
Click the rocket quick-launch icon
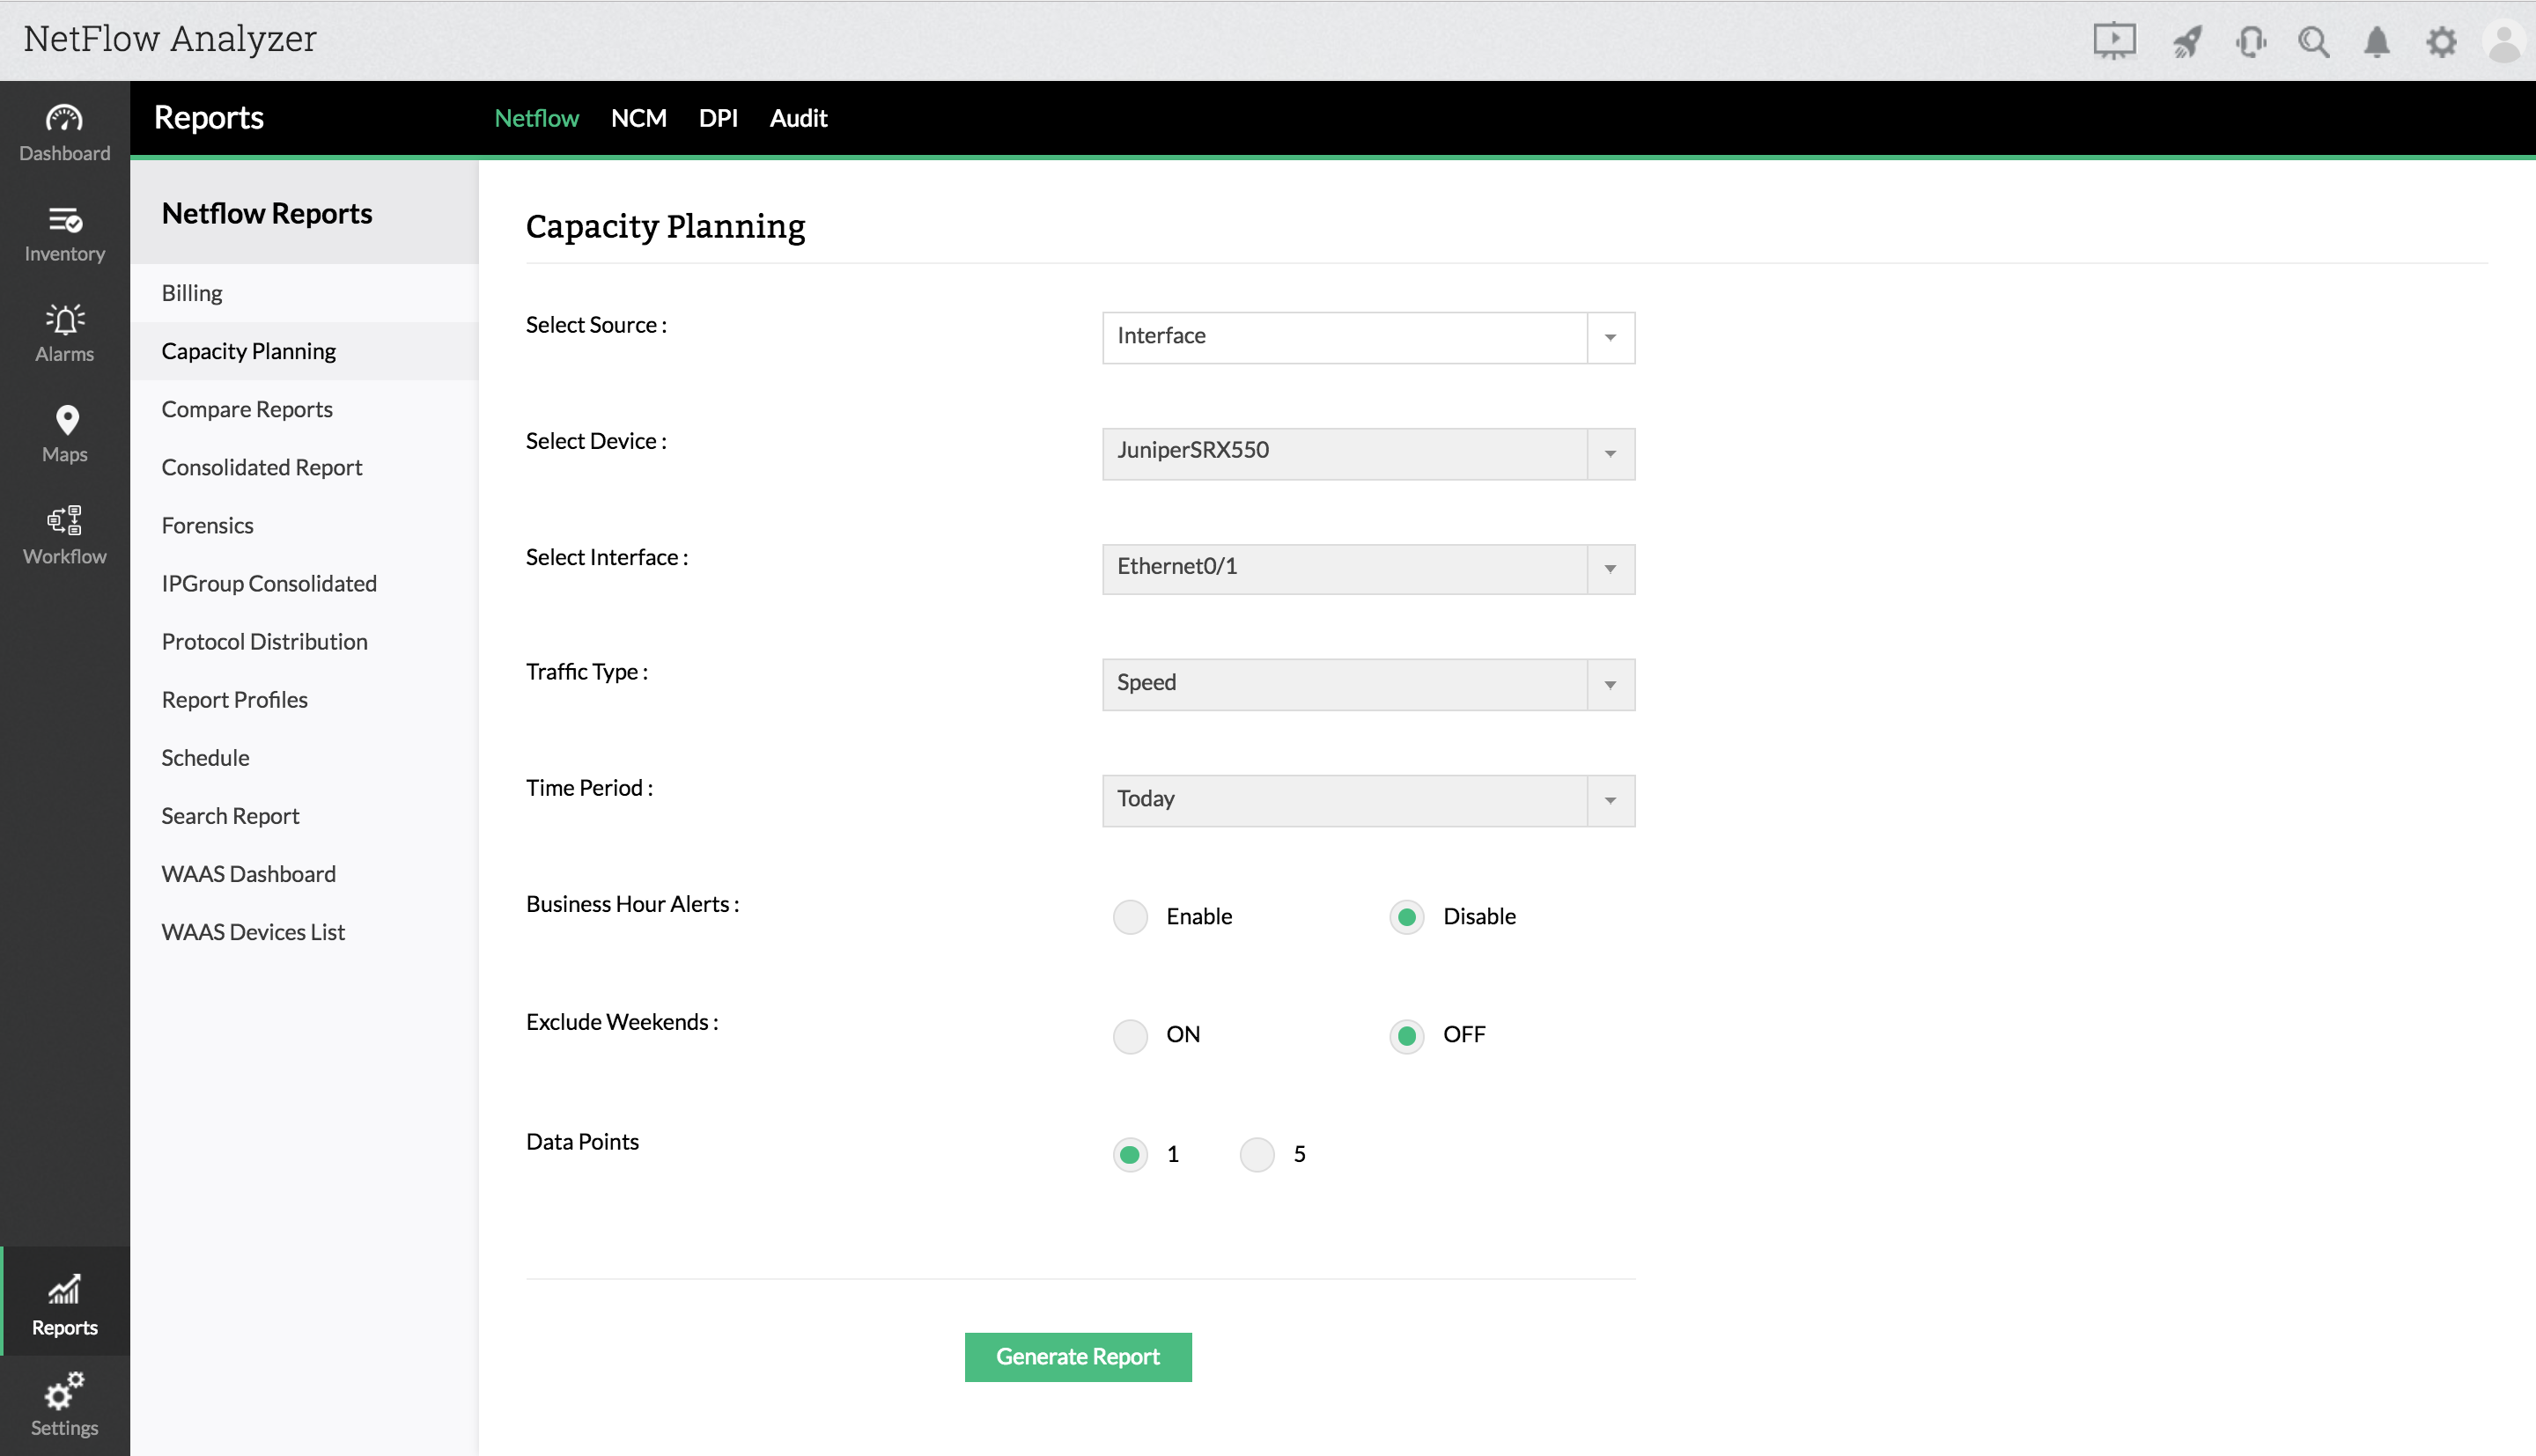click(x=2186, y=42)
